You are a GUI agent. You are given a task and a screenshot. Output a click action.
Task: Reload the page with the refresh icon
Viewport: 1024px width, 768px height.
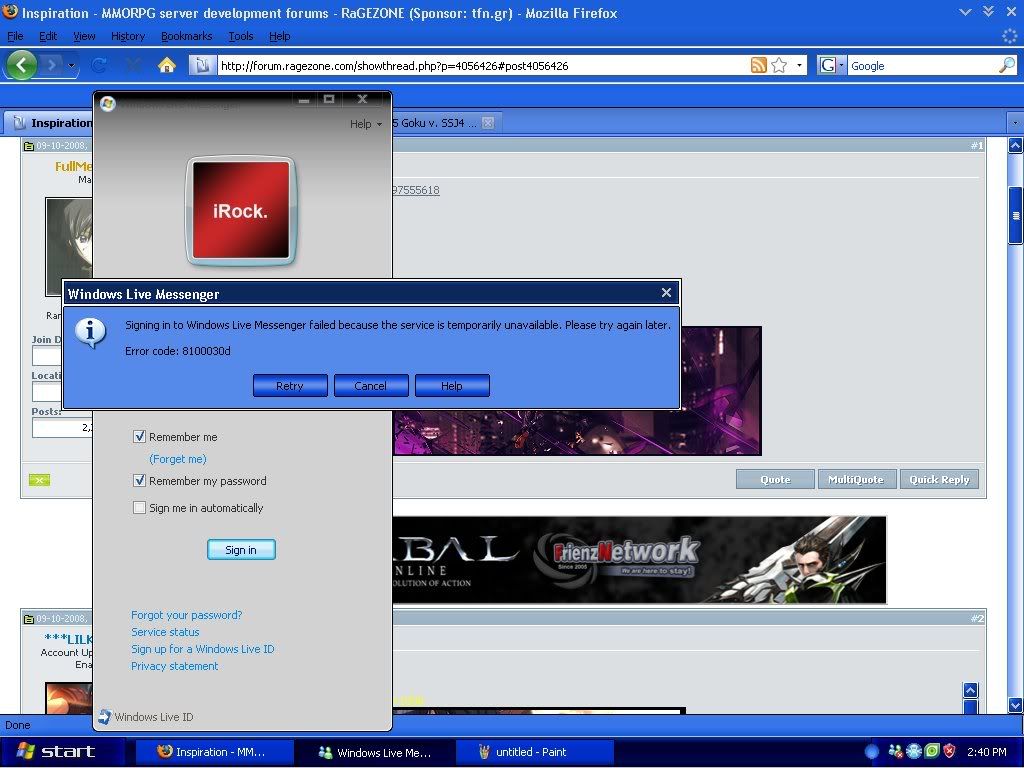[x=99, y=65]
